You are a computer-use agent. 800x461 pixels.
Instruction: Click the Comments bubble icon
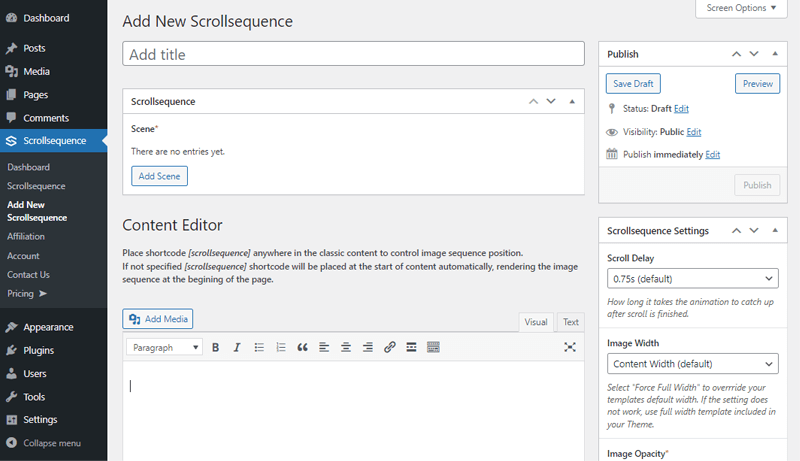pos(11,118)
